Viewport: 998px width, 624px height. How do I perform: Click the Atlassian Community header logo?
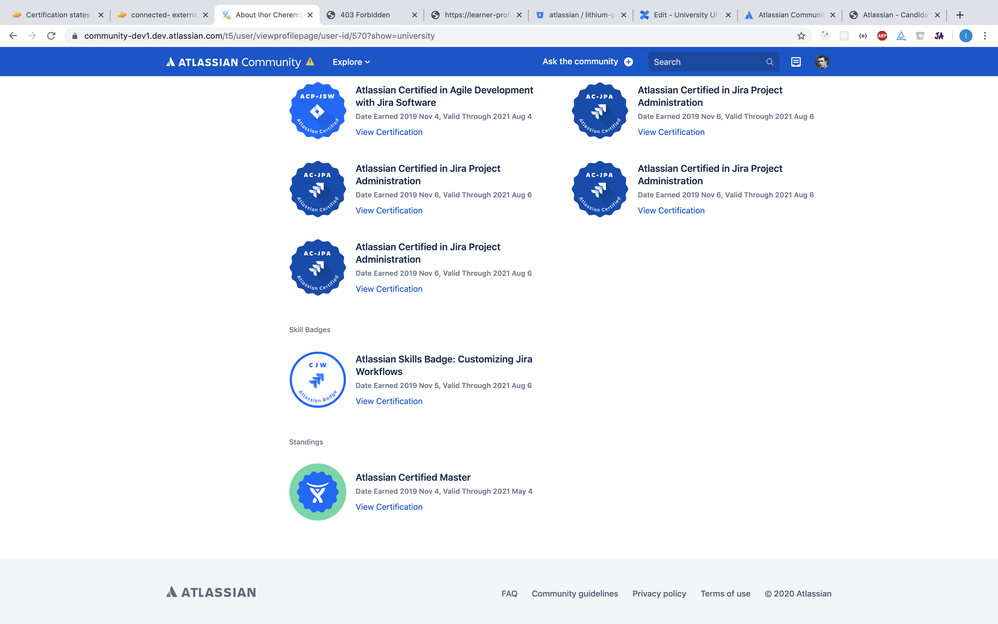(233, 62)
